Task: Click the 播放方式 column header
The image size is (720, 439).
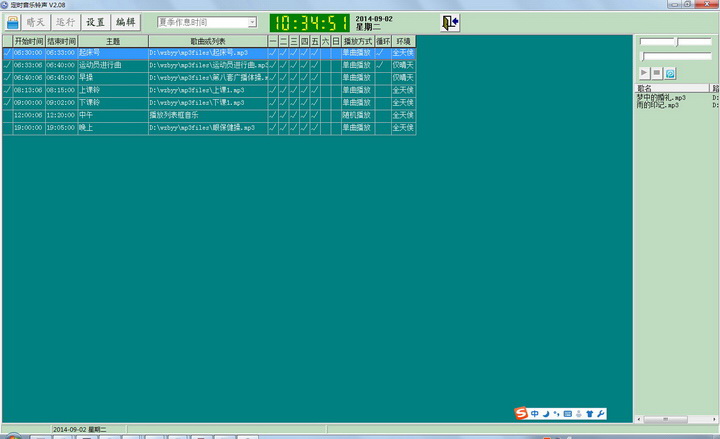Action: tap(358, 41)
